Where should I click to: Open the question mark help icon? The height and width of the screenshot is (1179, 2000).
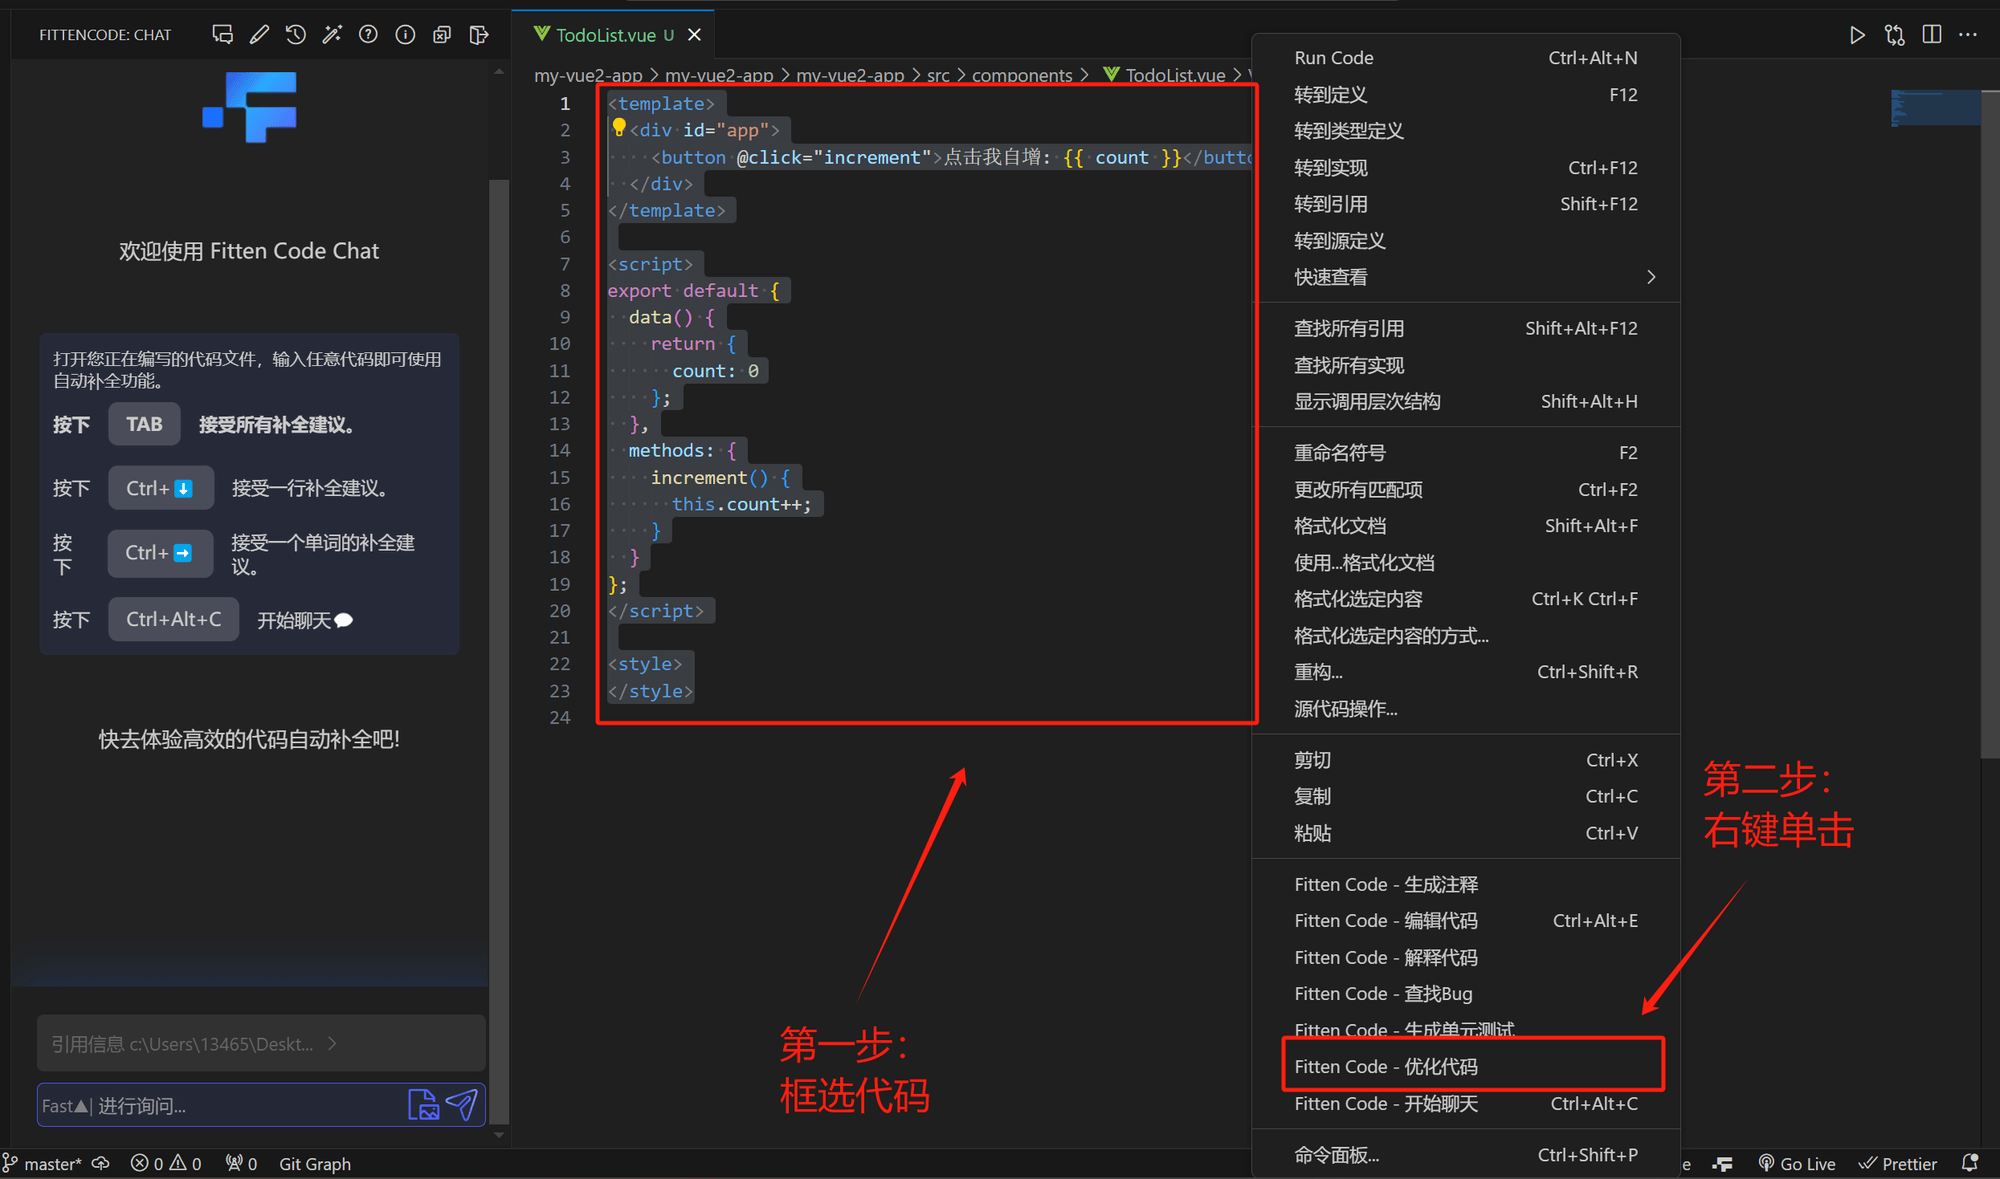368,35
